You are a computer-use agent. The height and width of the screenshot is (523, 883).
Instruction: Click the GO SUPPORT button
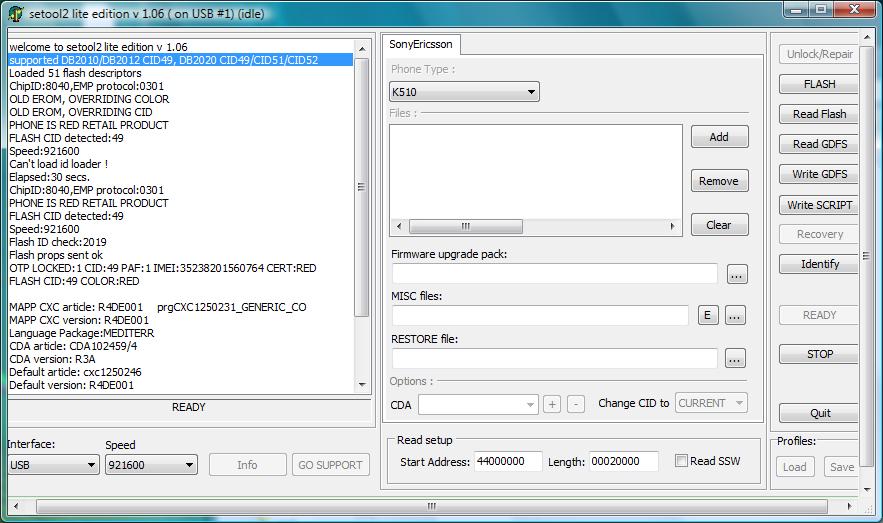tap(331, 465)
